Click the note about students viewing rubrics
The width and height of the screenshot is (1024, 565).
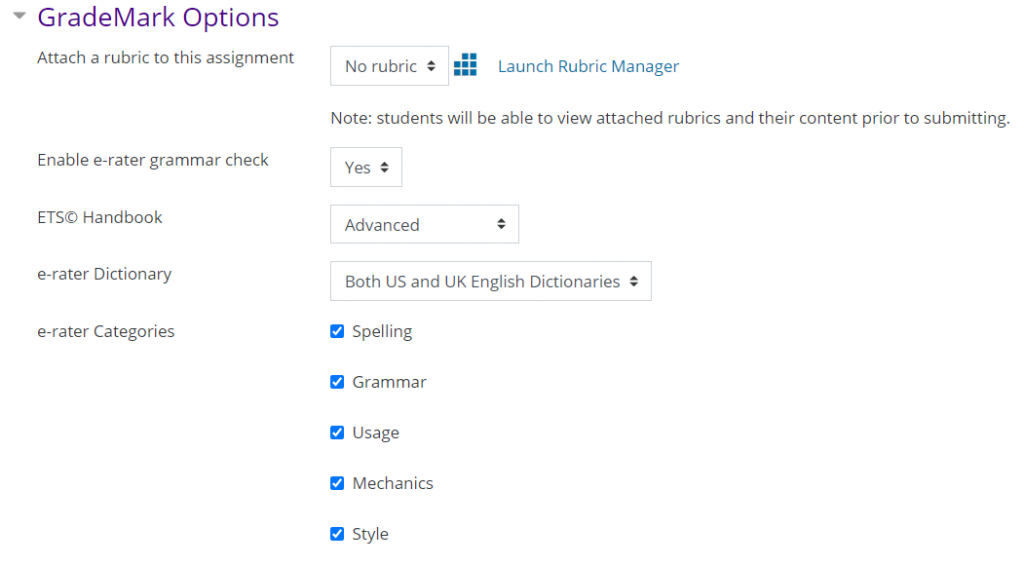(669, 118)
